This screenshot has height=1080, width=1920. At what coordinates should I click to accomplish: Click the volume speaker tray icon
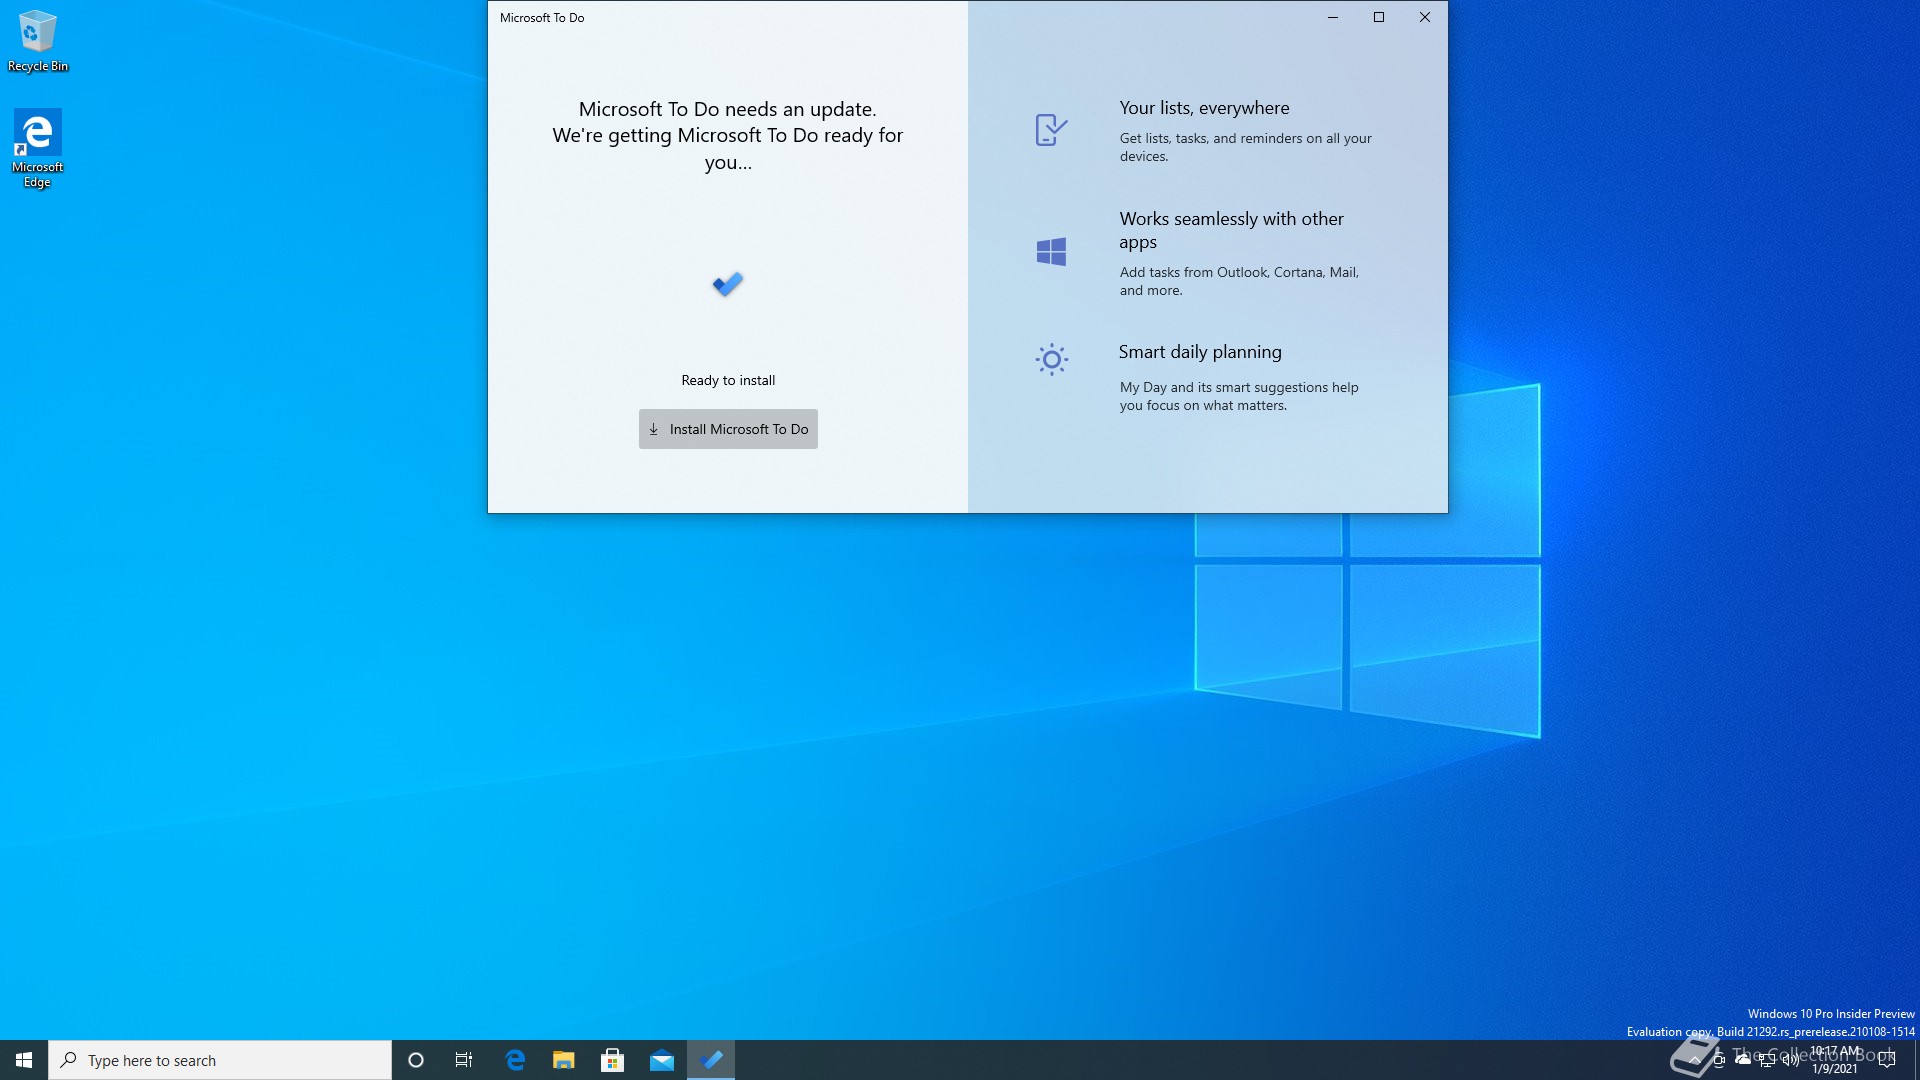pyautogui.click(x=1791, y=1060)
